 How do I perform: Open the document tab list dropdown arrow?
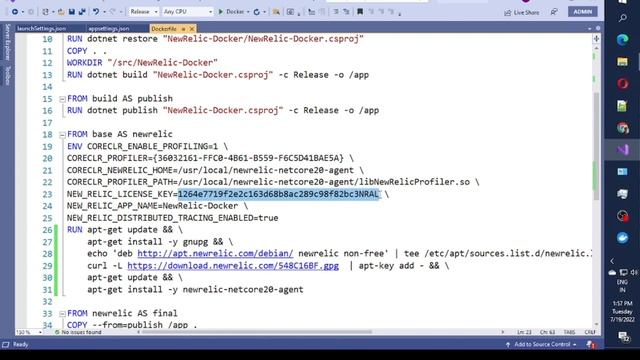589,29
